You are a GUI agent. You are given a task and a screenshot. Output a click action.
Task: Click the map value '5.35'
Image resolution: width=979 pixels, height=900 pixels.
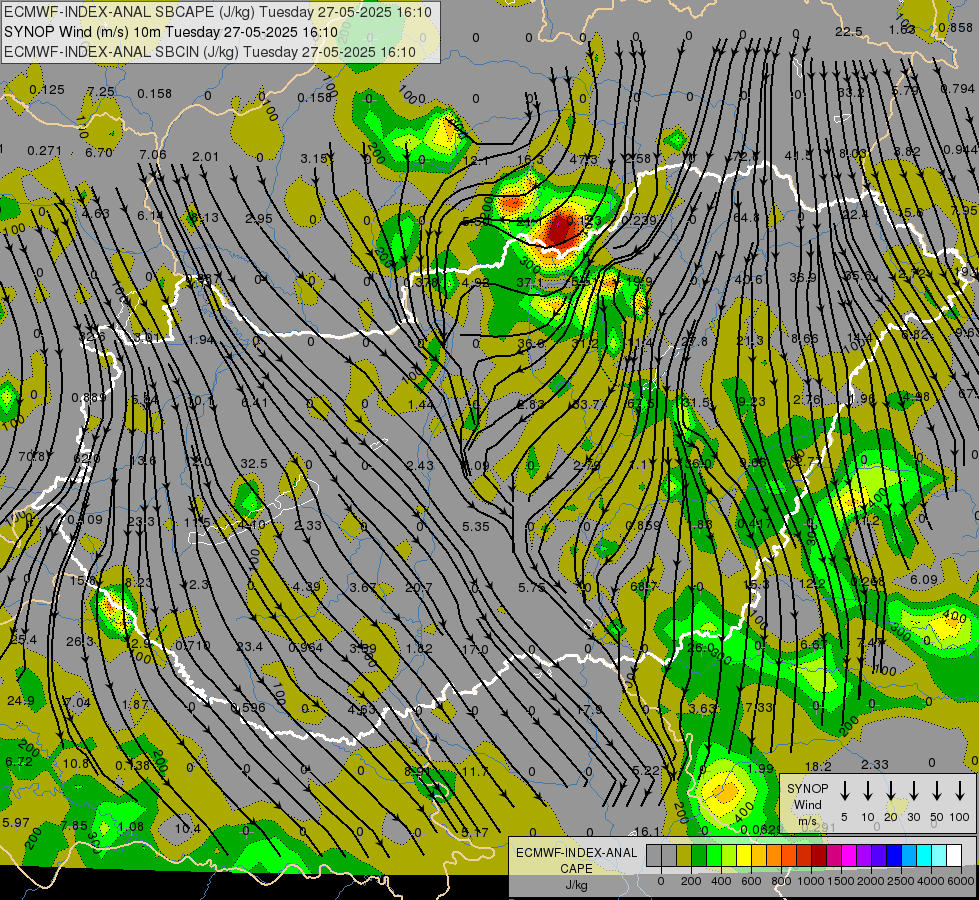(x=476, y=527)
